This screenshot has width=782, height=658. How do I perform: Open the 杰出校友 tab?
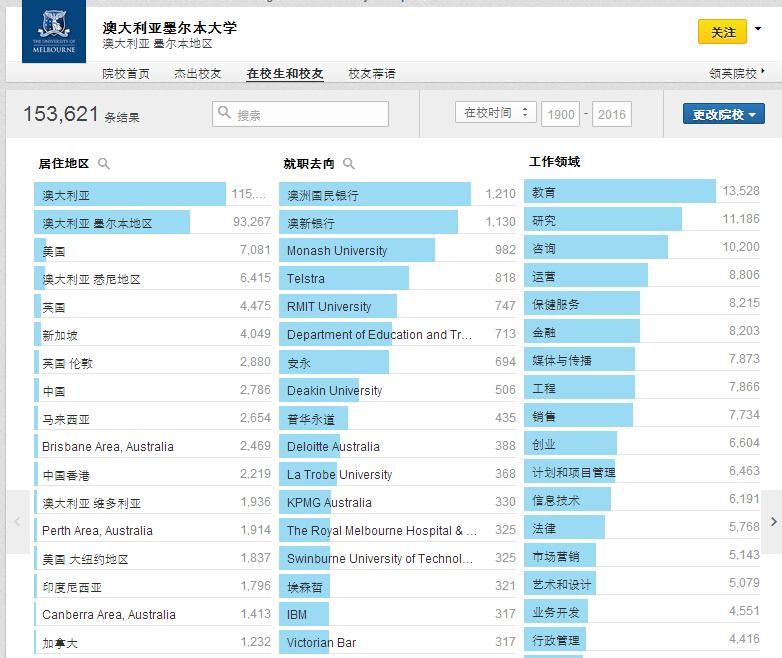click(x=197, y=74)
